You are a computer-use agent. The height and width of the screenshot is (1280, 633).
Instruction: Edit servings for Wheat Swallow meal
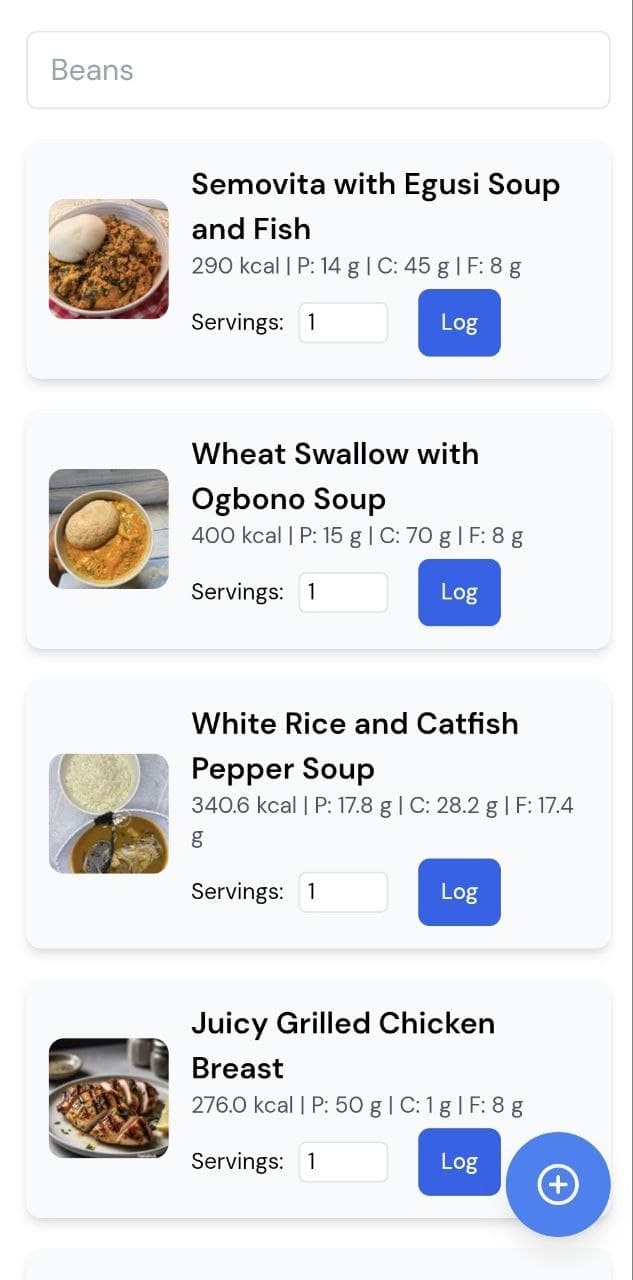coord(343,592)
